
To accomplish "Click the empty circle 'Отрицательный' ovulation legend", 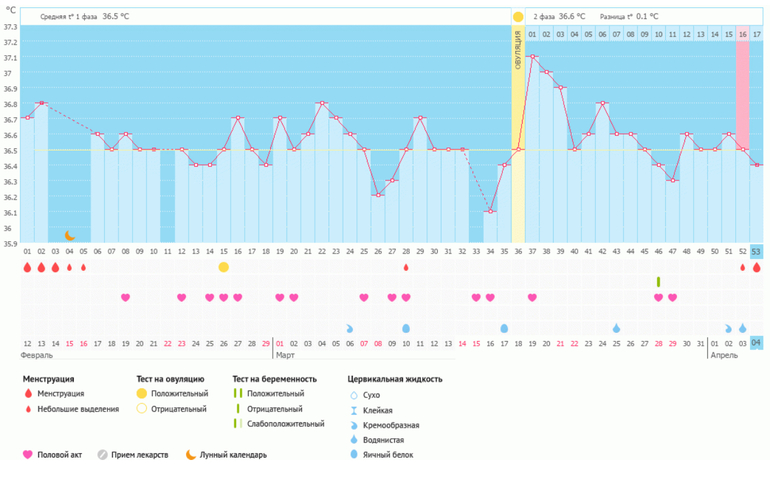I will 141,409.
